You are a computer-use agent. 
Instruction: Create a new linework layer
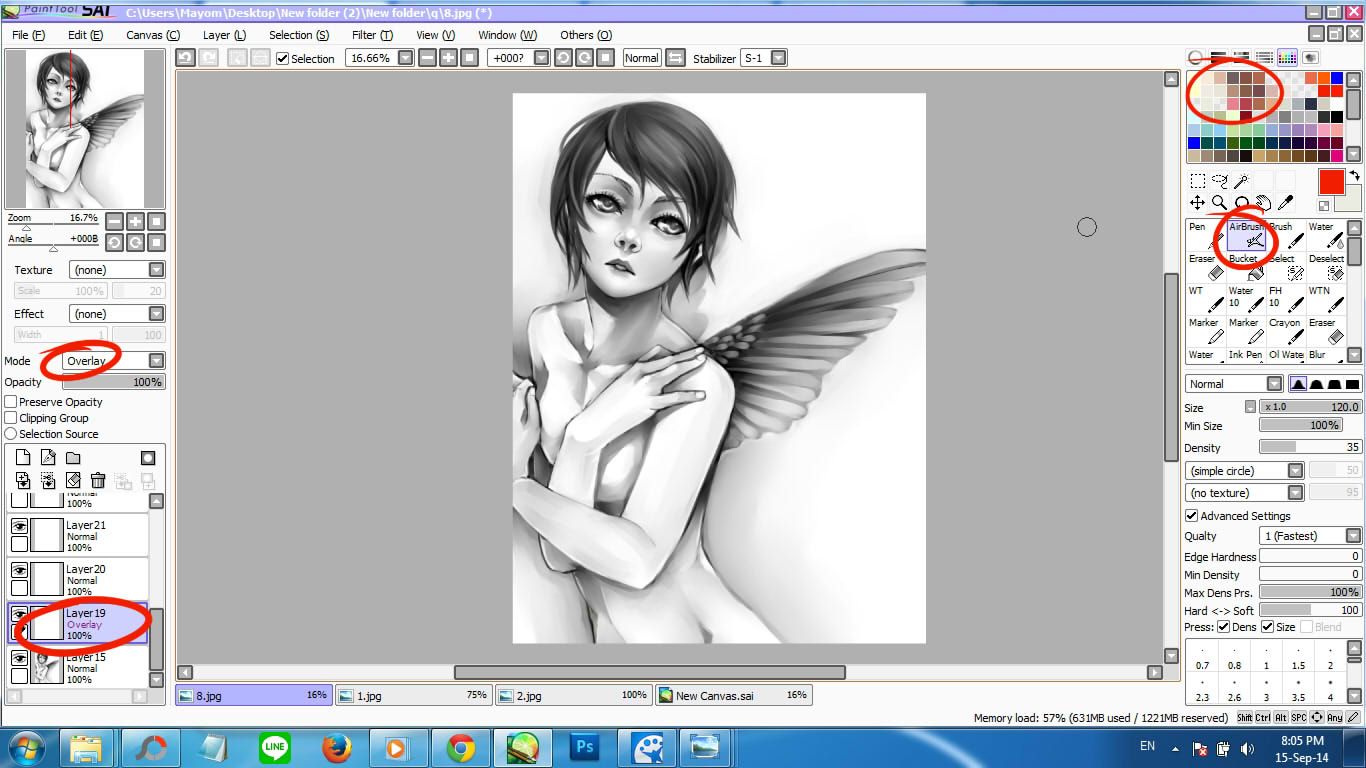(48, 458)
